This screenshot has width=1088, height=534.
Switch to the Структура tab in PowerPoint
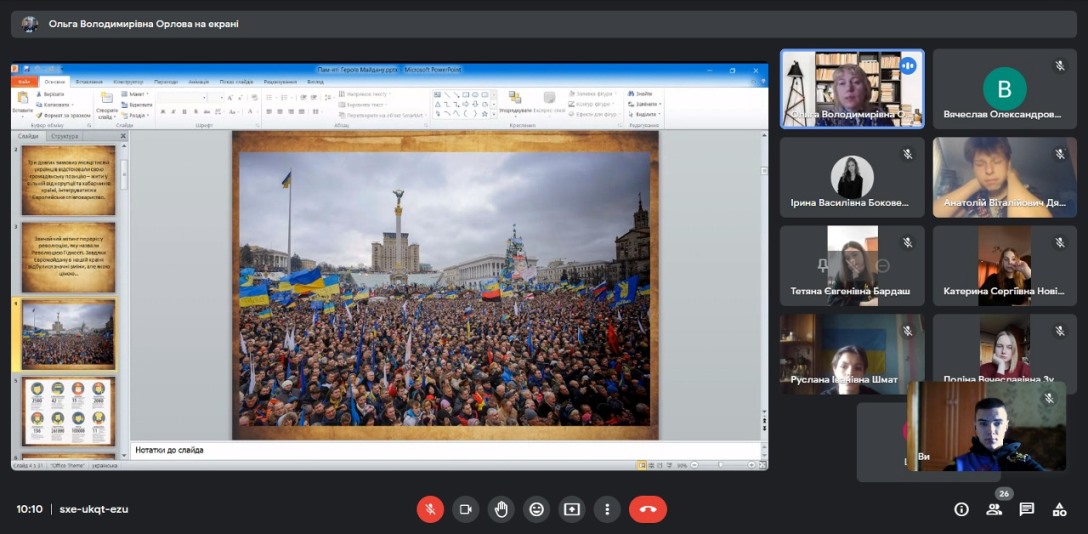[65, 136]
